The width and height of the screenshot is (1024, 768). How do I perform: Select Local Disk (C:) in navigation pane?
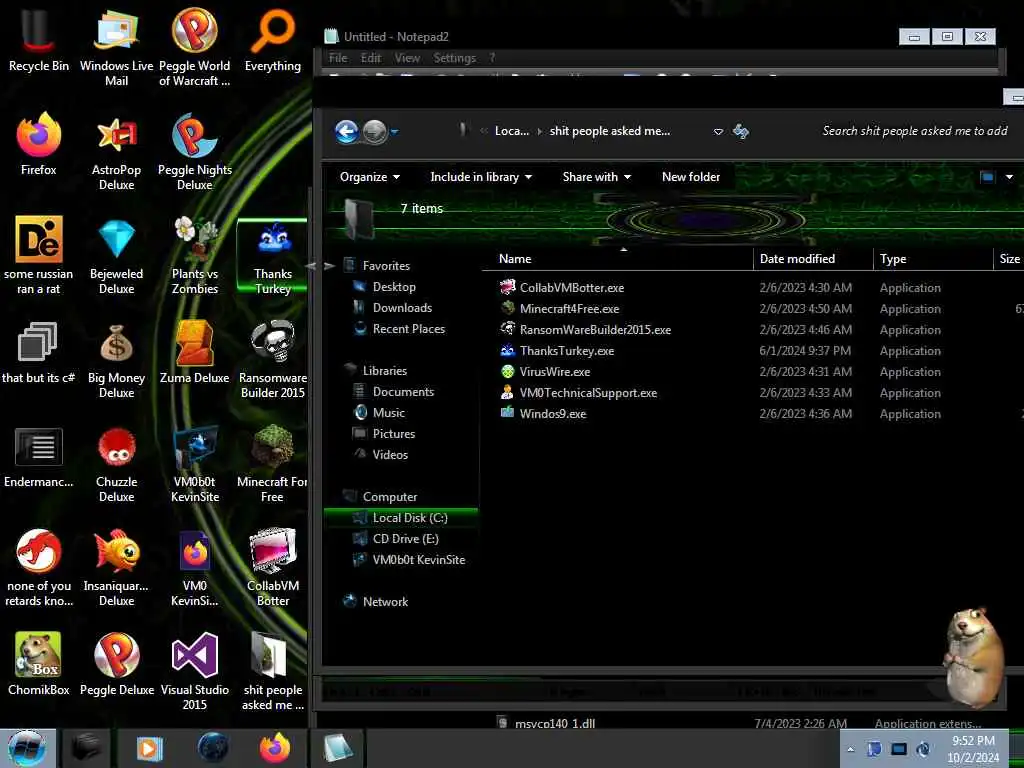click(401, 518)
